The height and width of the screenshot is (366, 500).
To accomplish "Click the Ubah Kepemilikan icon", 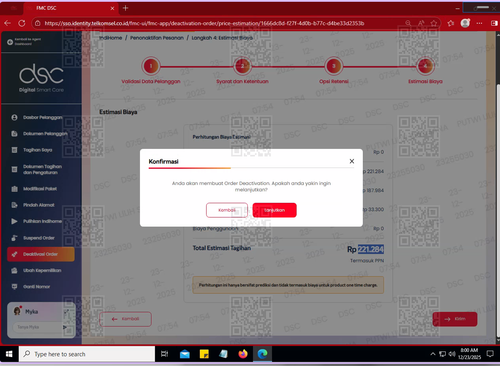I will click(14, 270).
